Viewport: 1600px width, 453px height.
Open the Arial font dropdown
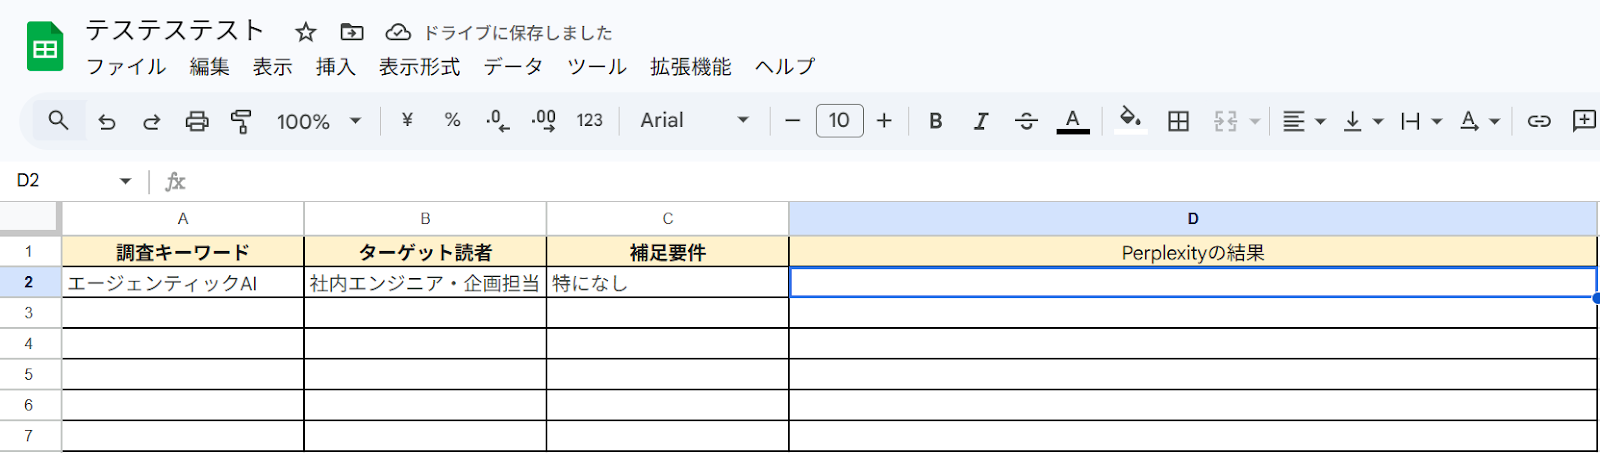pyautogui.click(x=695, y=120)
